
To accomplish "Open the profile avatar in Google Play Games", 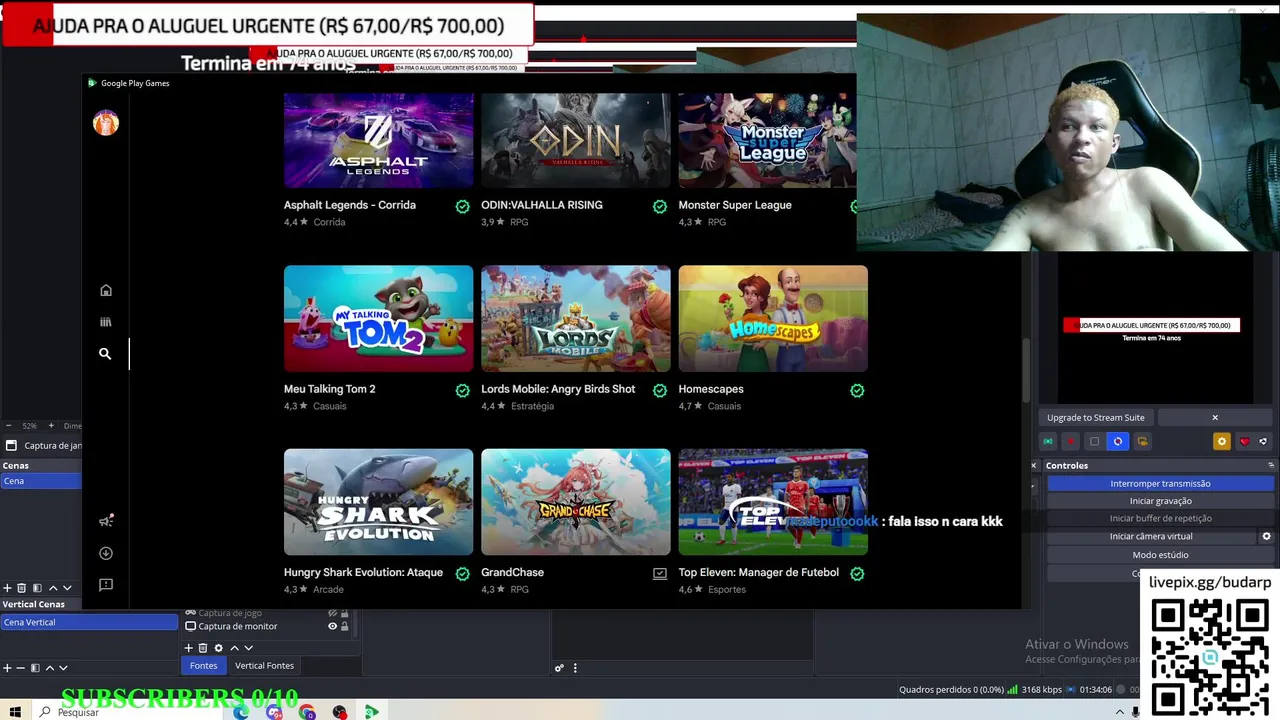I will tap(106, 123).
